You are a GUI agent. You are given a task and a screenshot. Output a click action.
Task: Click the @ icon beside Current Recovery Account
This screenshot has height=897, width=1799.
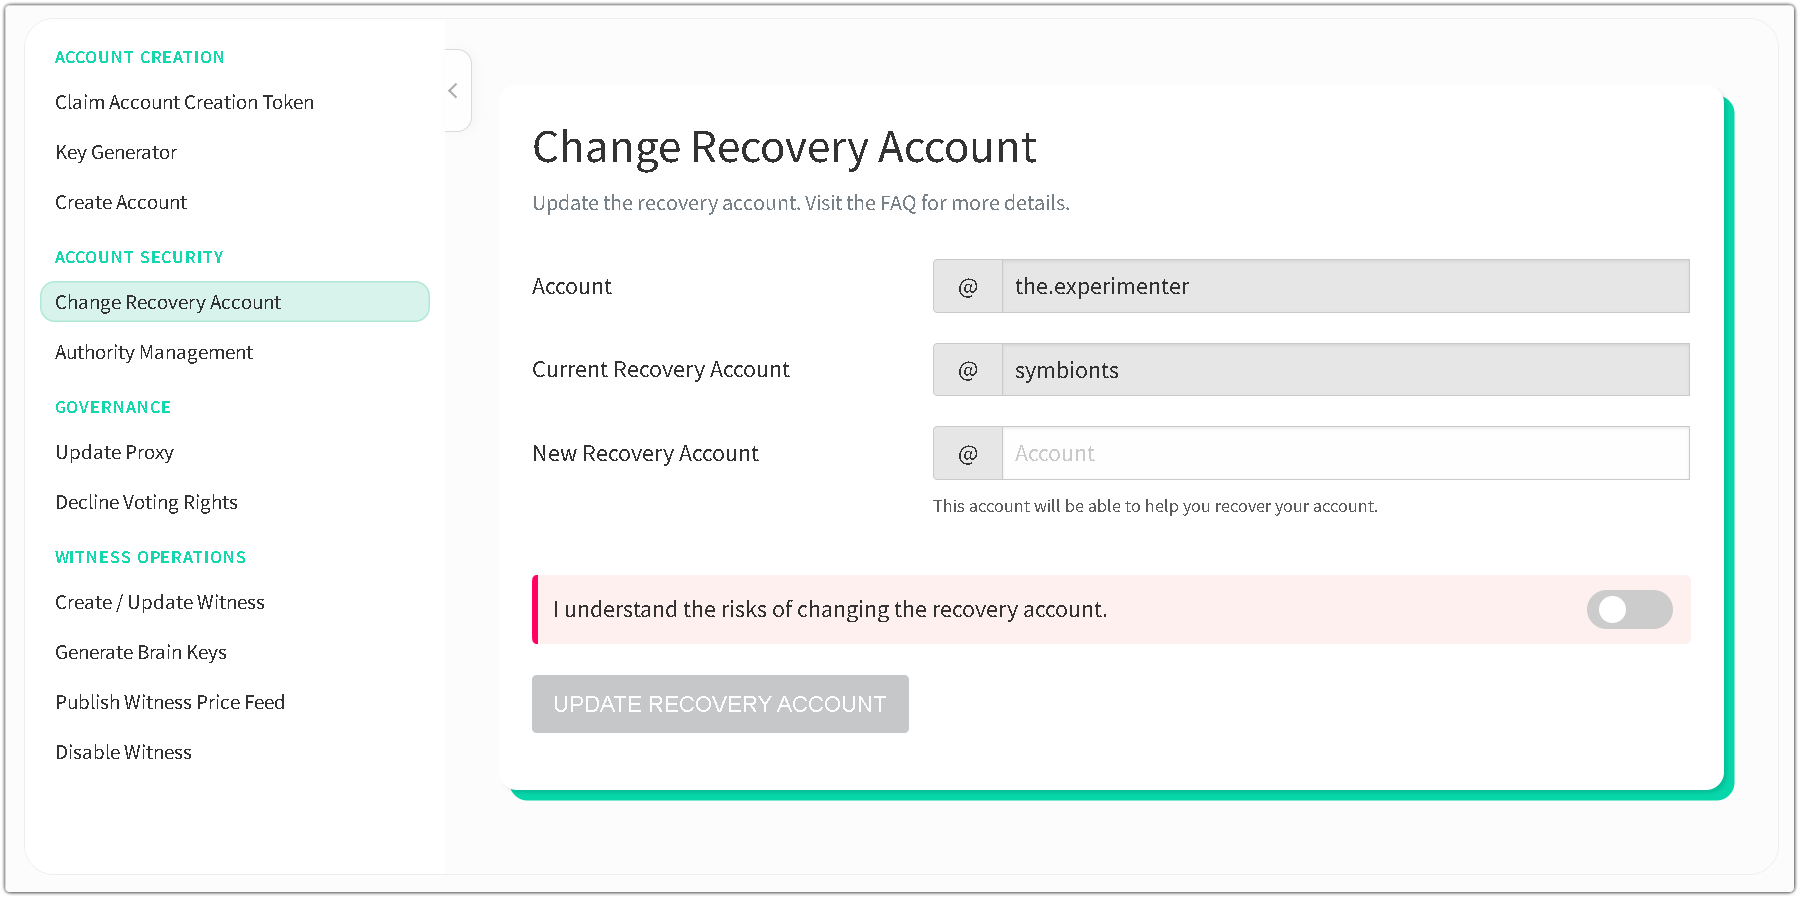click(x=967, y=370)
